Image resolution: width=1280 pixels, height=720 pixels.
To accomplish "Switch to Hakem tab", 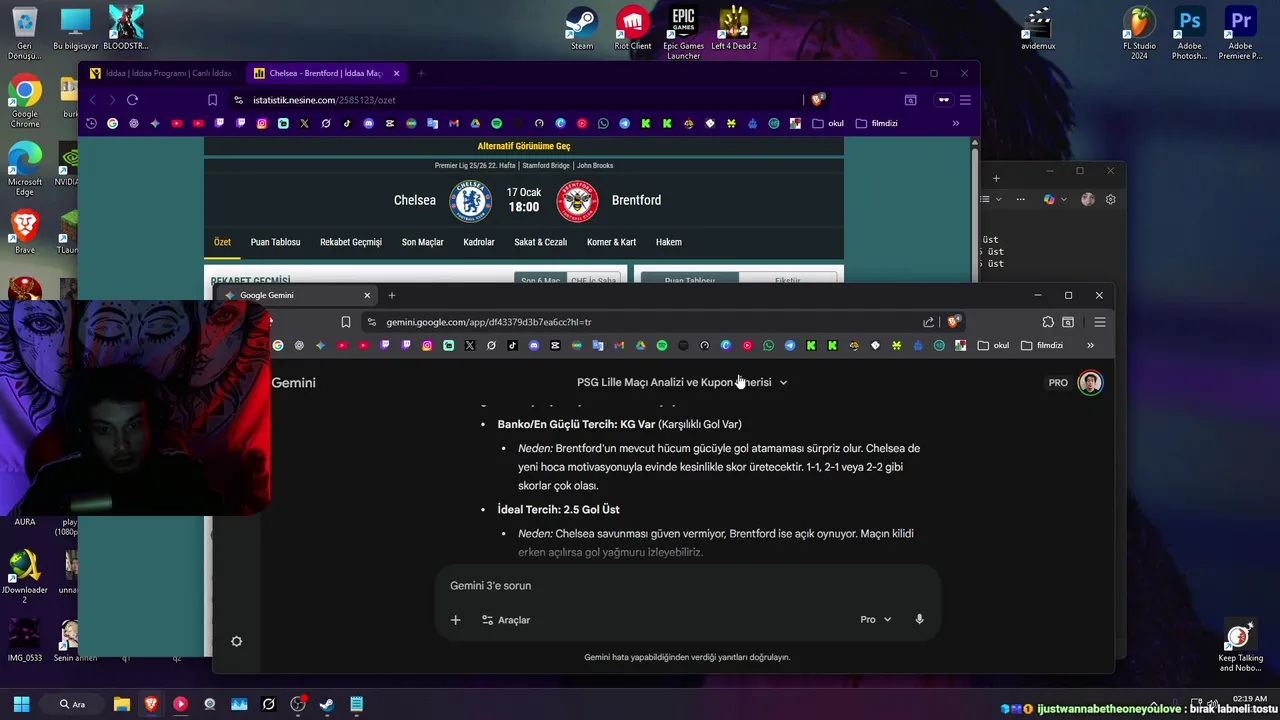I will (669, 242).
